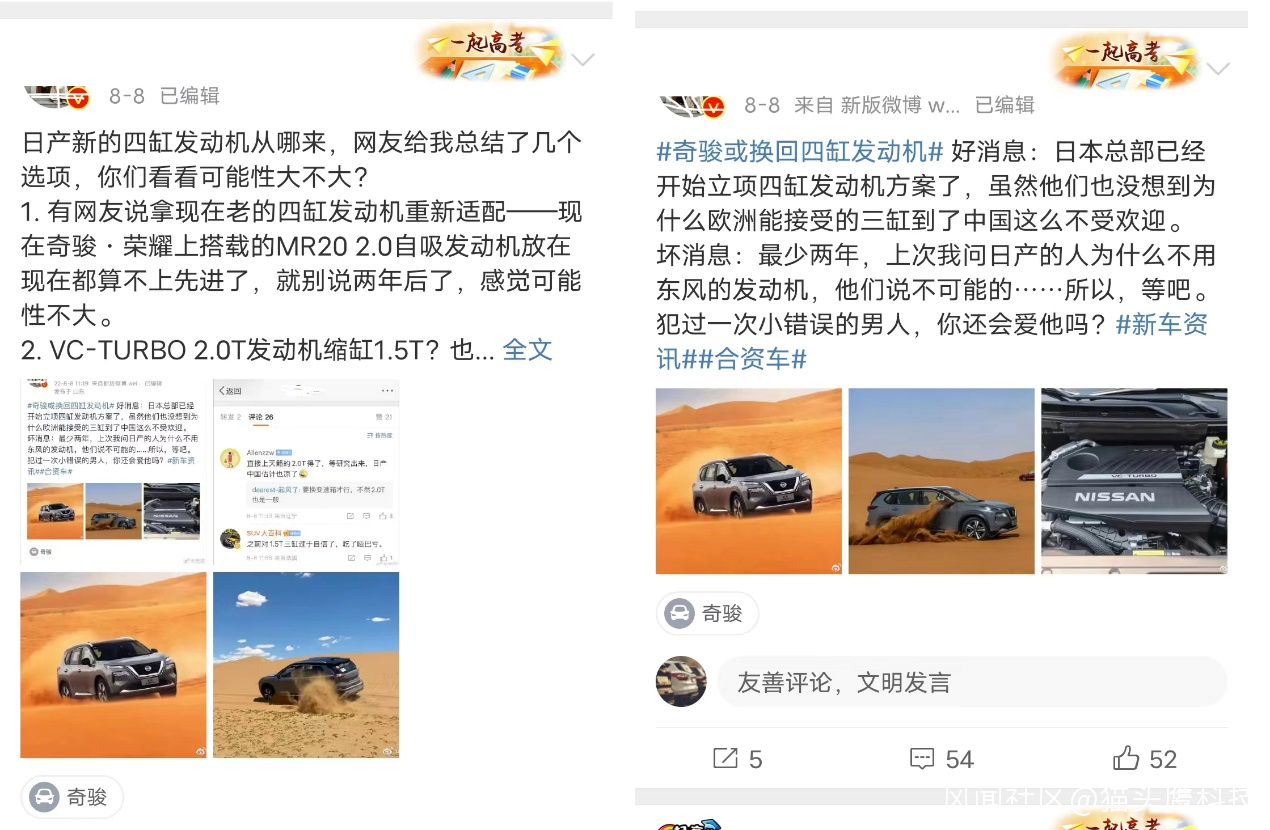Tap the 奇骏 tag under the left post

[x=72, y=797]
